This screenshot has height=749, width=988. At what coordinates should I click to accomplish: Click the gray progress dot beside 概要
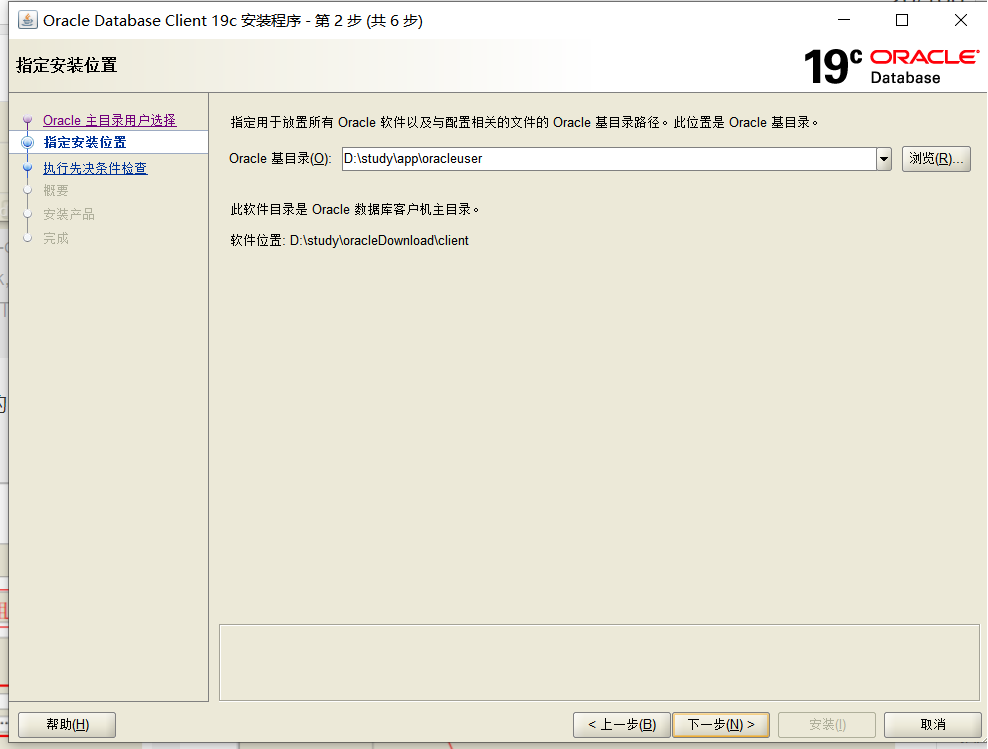point(27,190)
